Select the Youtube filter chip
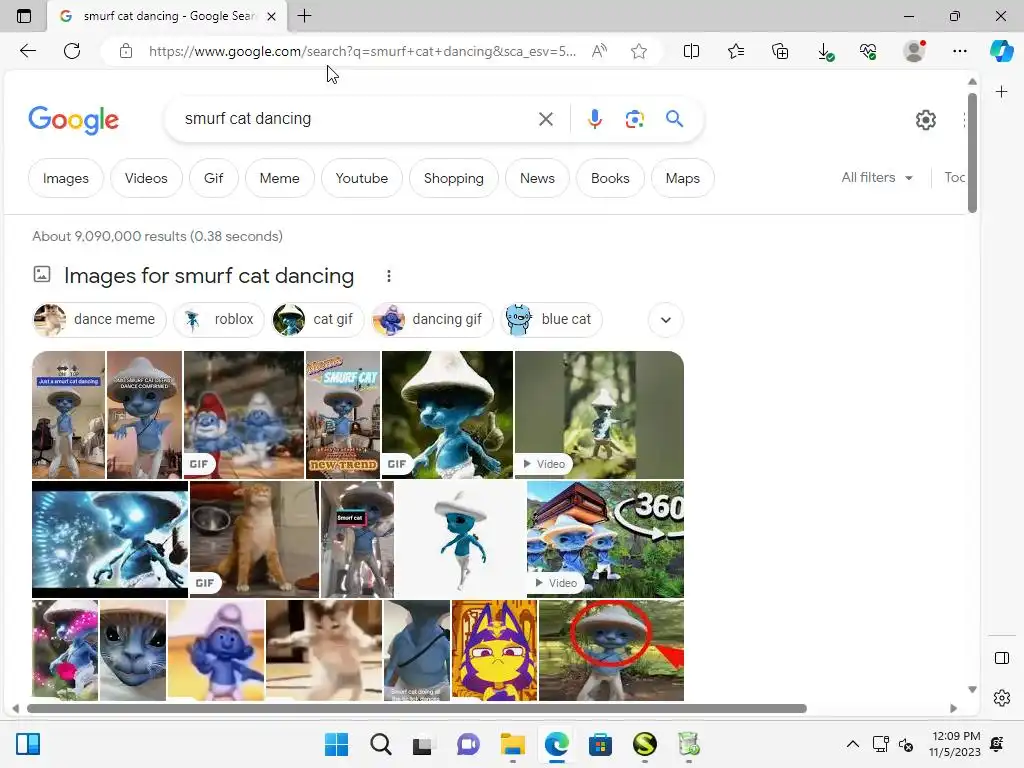 pyautogui.click(x=362, y=178)
